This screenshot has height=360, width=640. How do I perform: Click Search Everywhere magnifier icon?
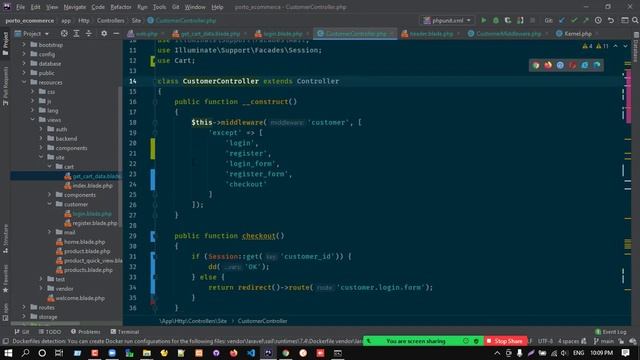click(x=635, y=20)
